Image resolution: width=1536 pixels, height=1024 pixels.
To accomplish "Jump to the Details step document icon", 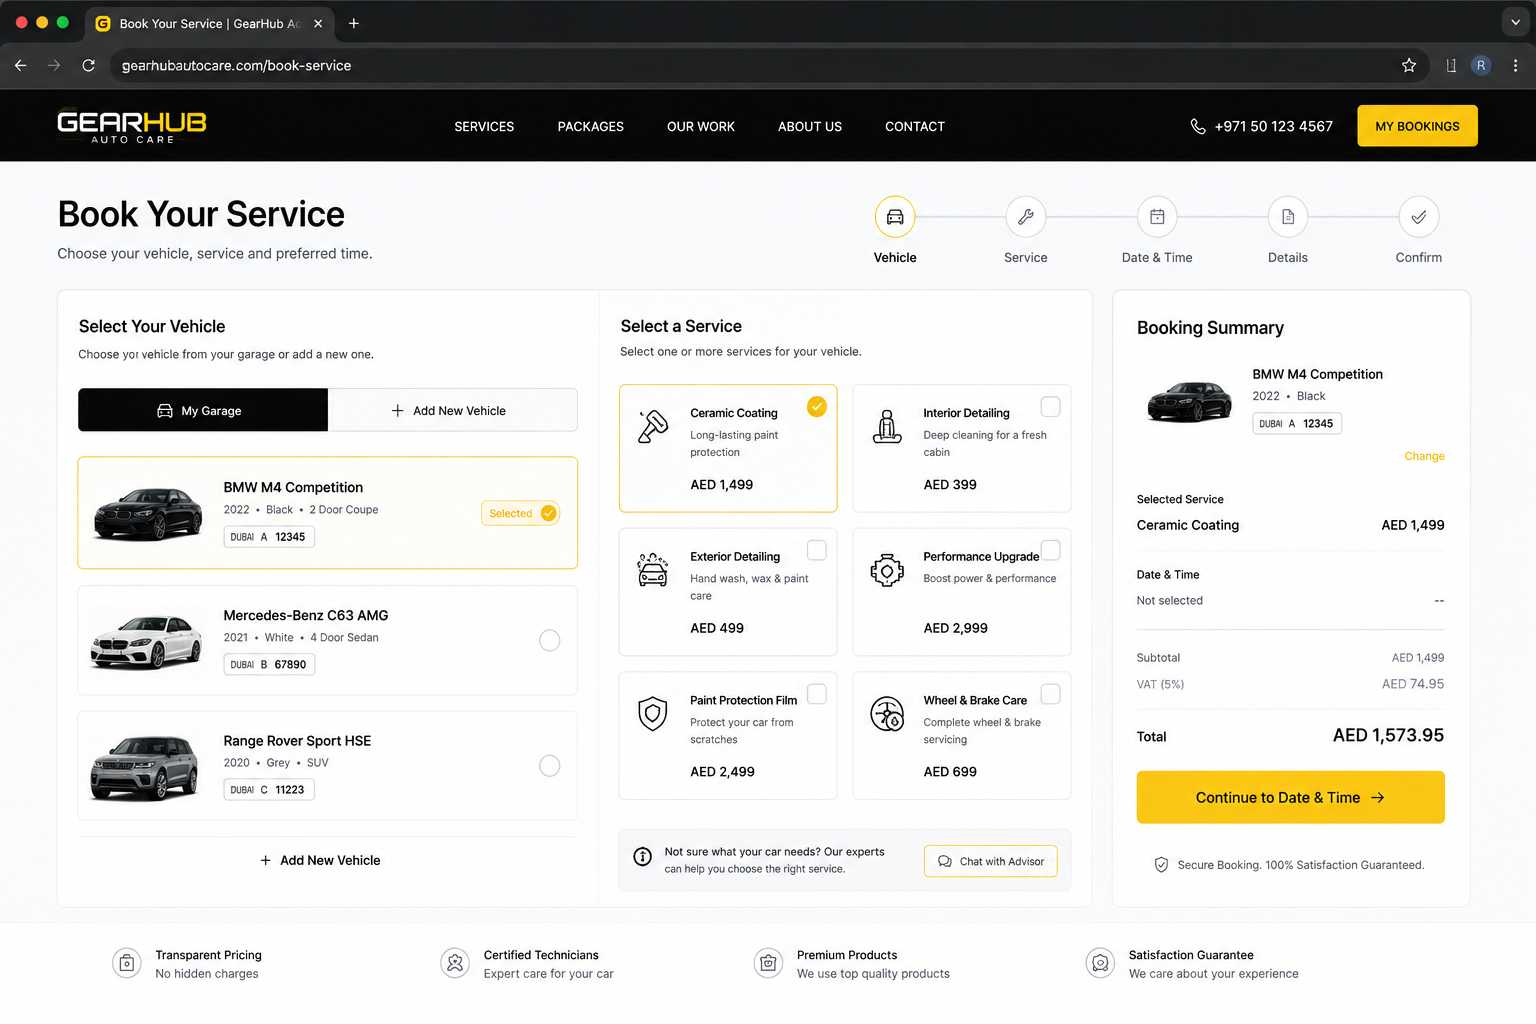I will pos(1288,217).
